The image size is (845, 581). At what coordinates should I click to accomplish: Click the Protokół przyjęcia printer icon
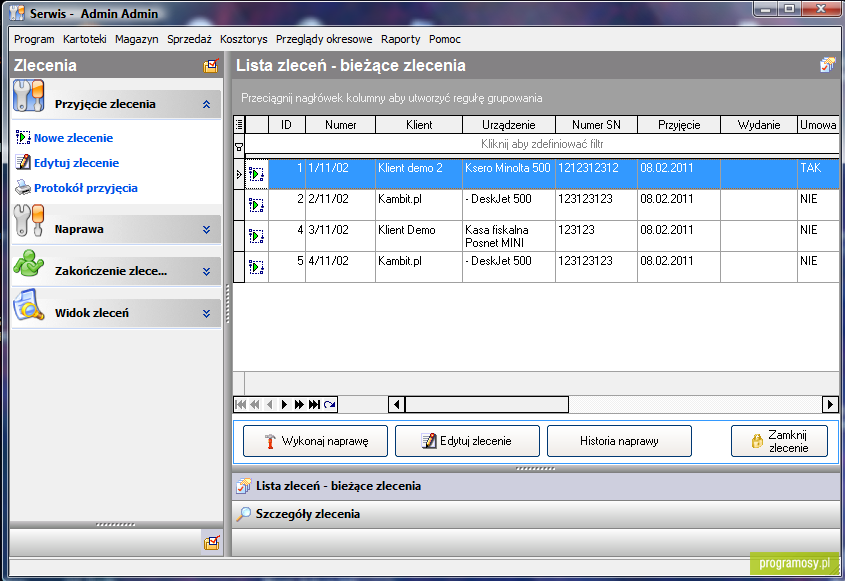23,188
